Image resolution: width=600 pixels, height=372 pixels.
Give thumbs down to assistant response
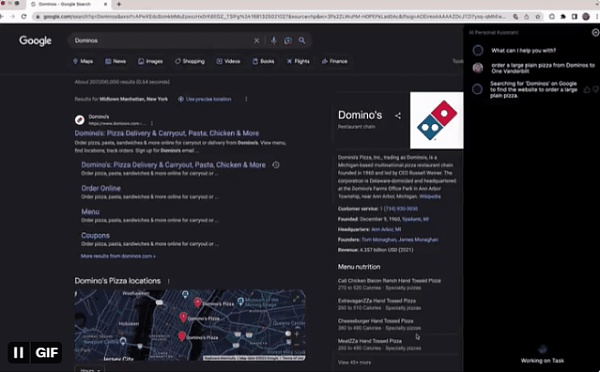click(x=596, y=90)
